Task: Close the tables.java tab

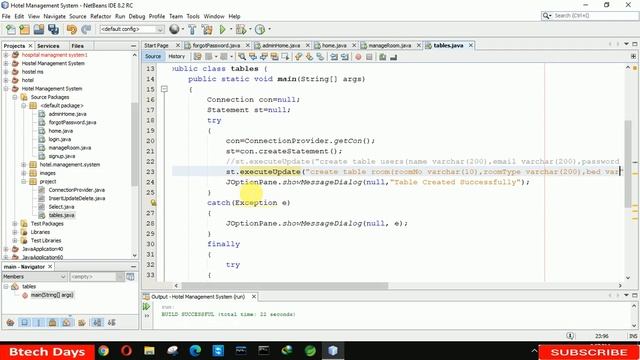Action: pos(471,45)
